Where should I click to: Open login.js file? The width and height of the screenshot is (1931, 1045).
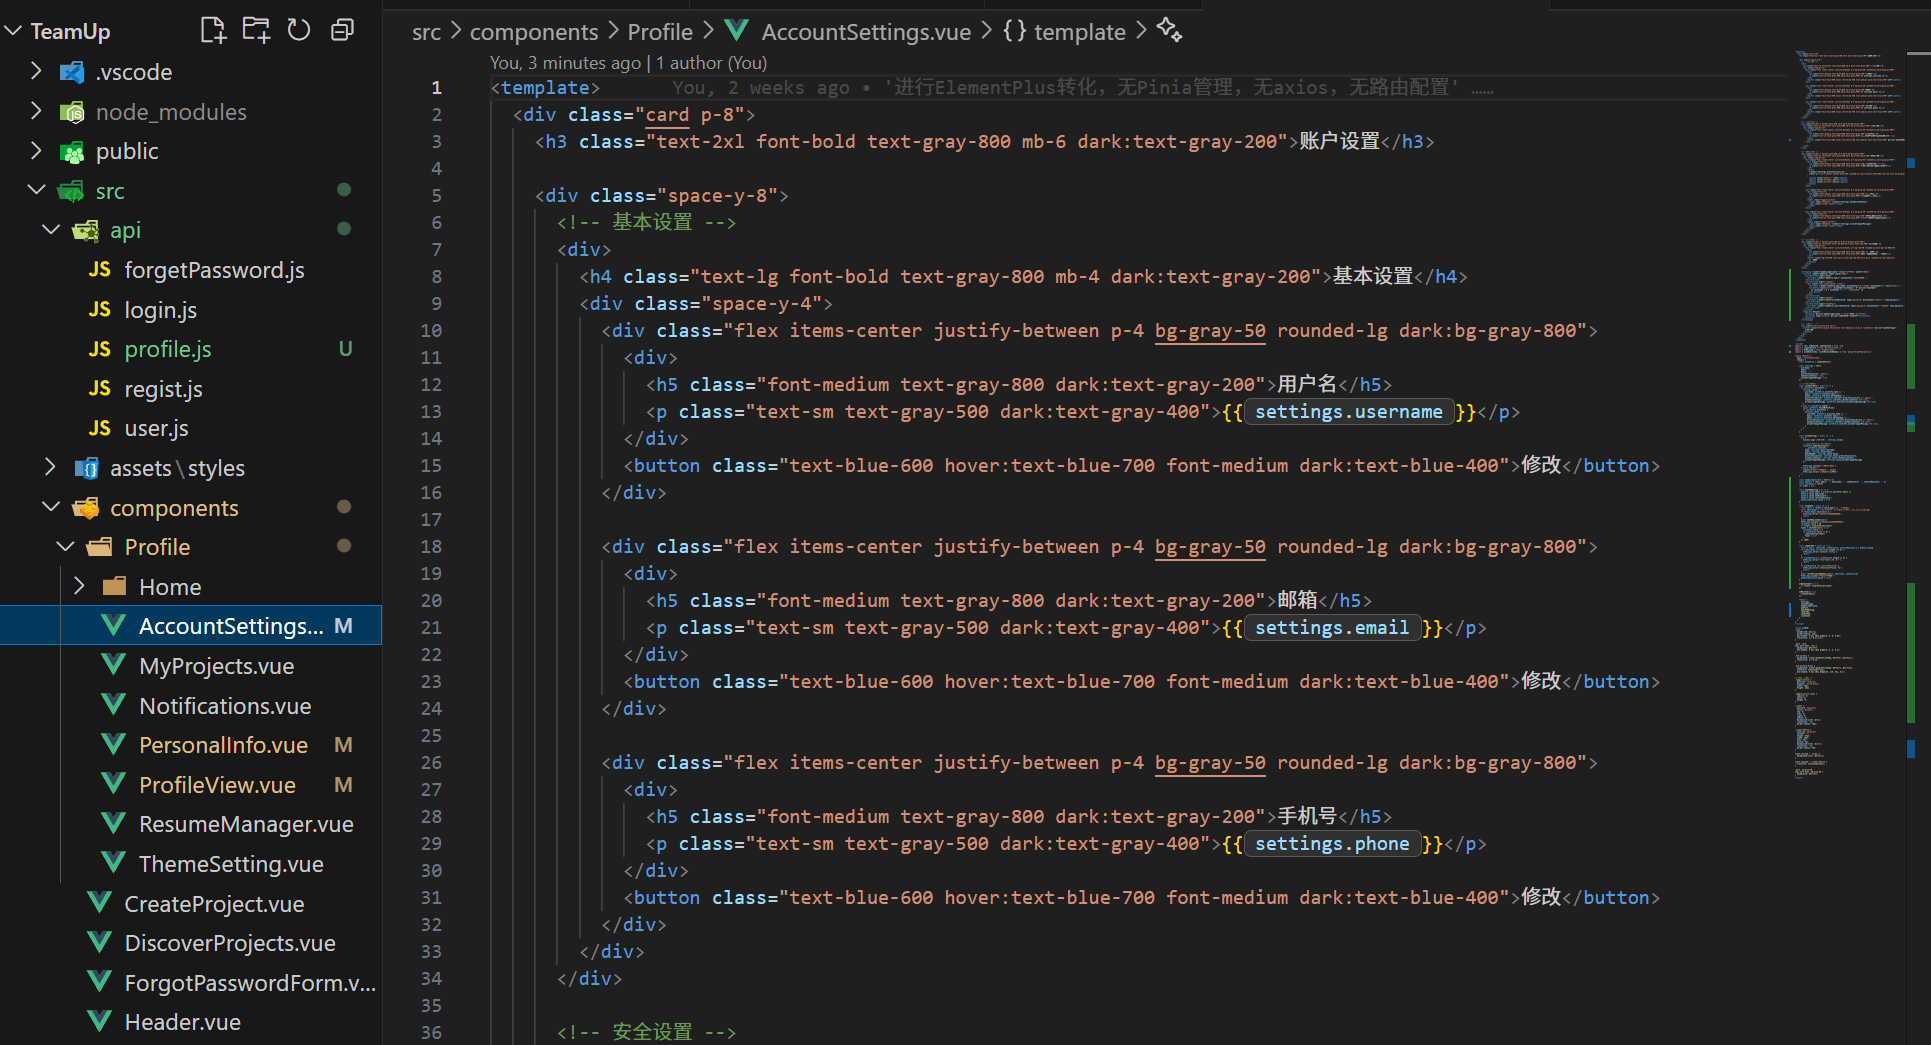click(x=160, y=310)
